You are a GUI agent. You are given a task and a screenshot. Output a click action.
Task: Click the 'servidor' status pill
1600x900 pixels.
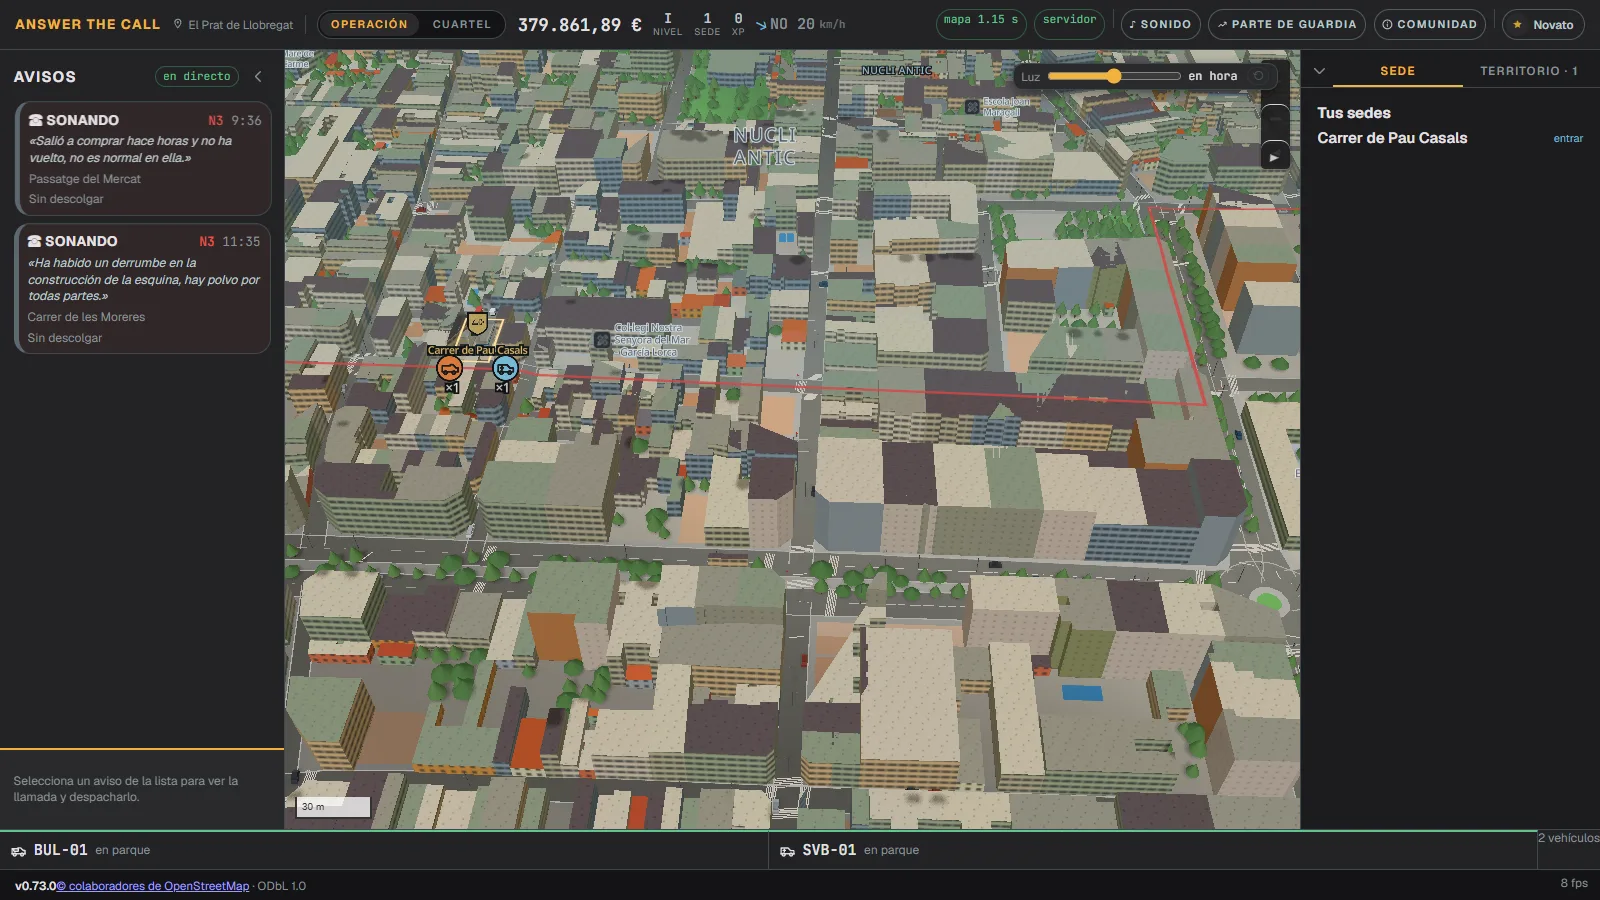[x=1069, y=24]
